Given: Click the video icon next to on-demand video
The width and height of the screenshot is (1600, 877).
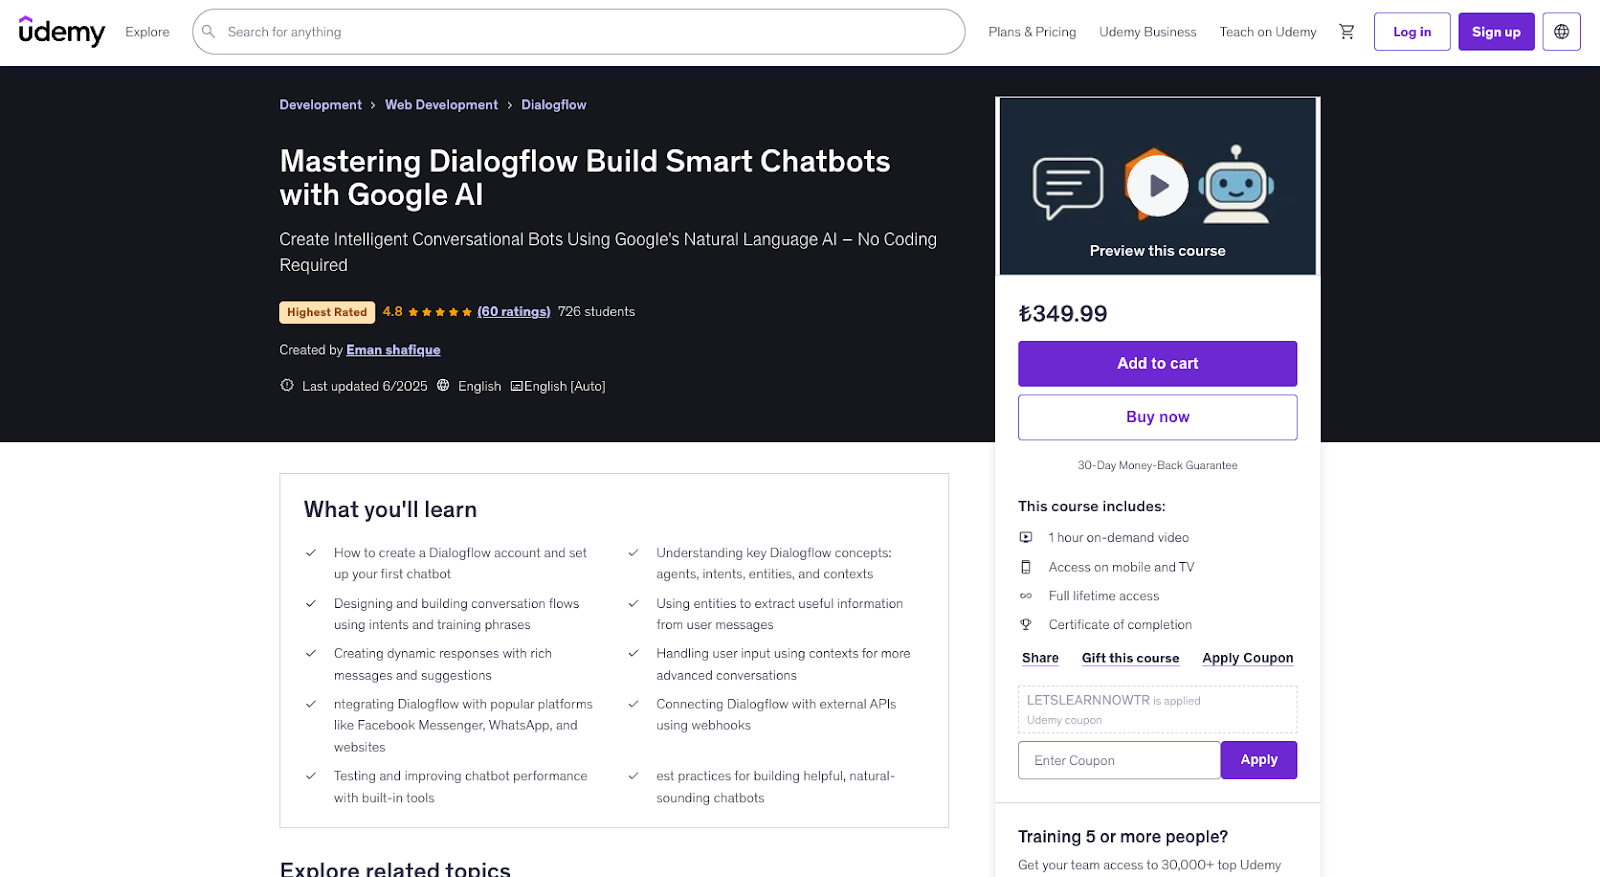Looking at the screenshot, I should [1026, 538].
